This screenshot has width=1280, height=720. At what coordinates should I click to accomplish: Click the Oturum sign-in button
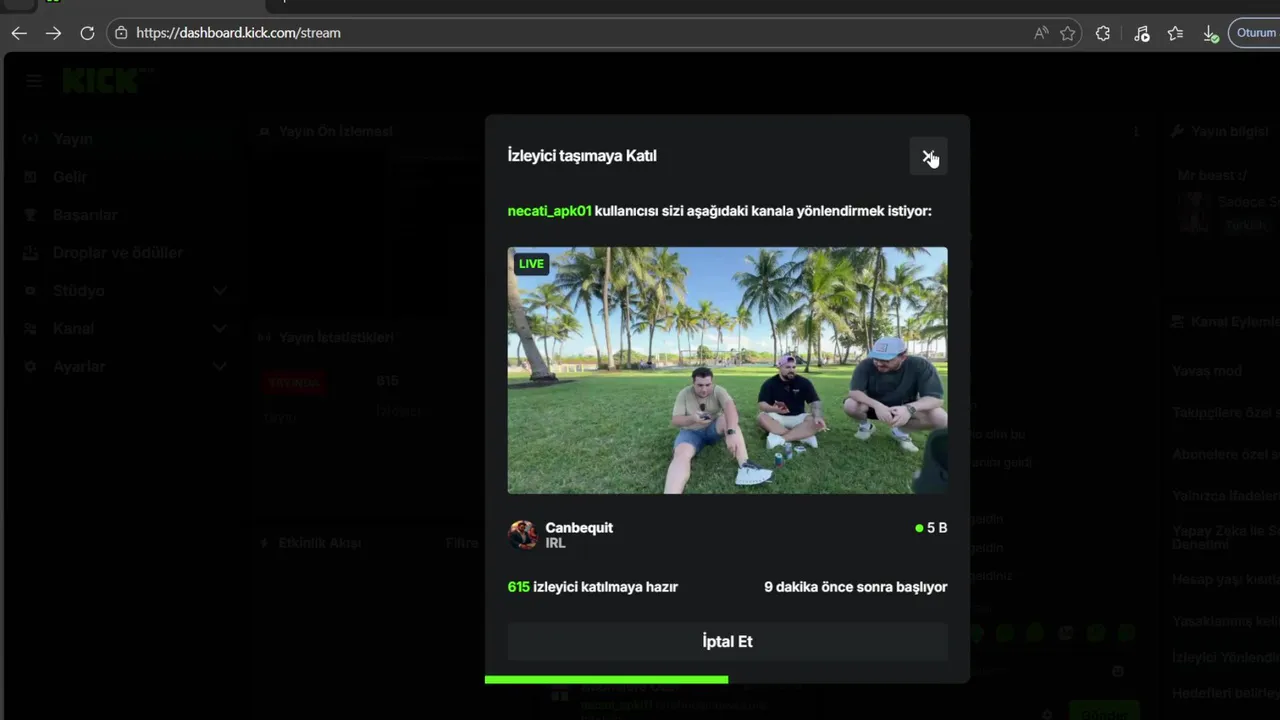coord(1254,33)
